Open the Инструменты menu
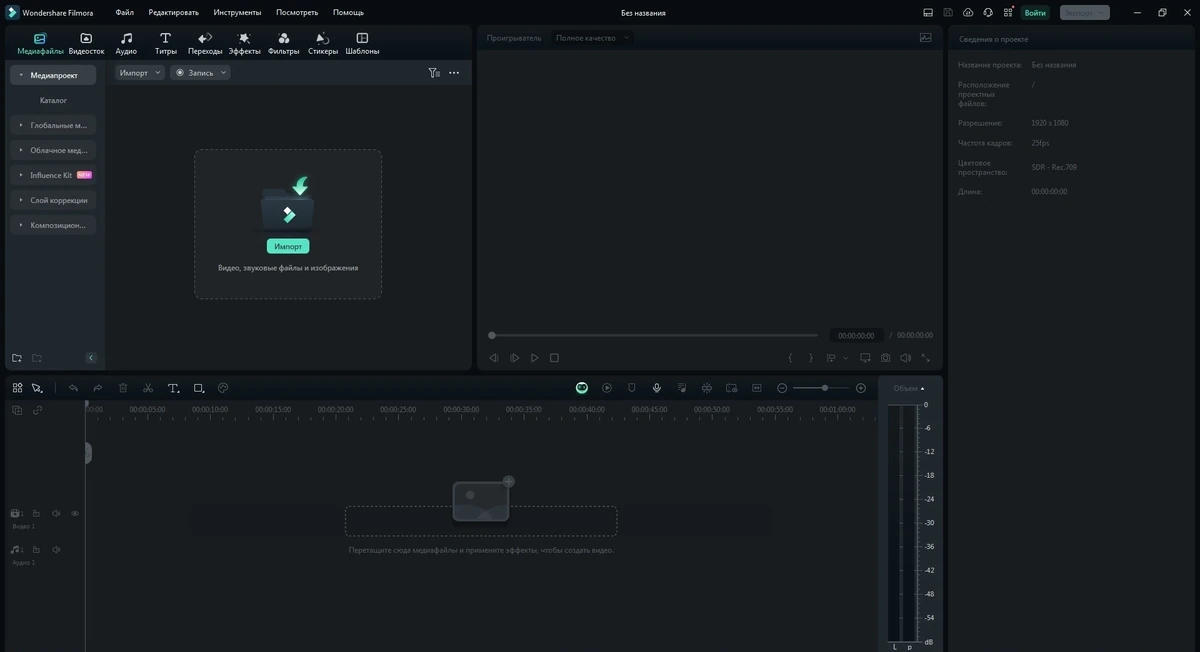 (237, 12)
